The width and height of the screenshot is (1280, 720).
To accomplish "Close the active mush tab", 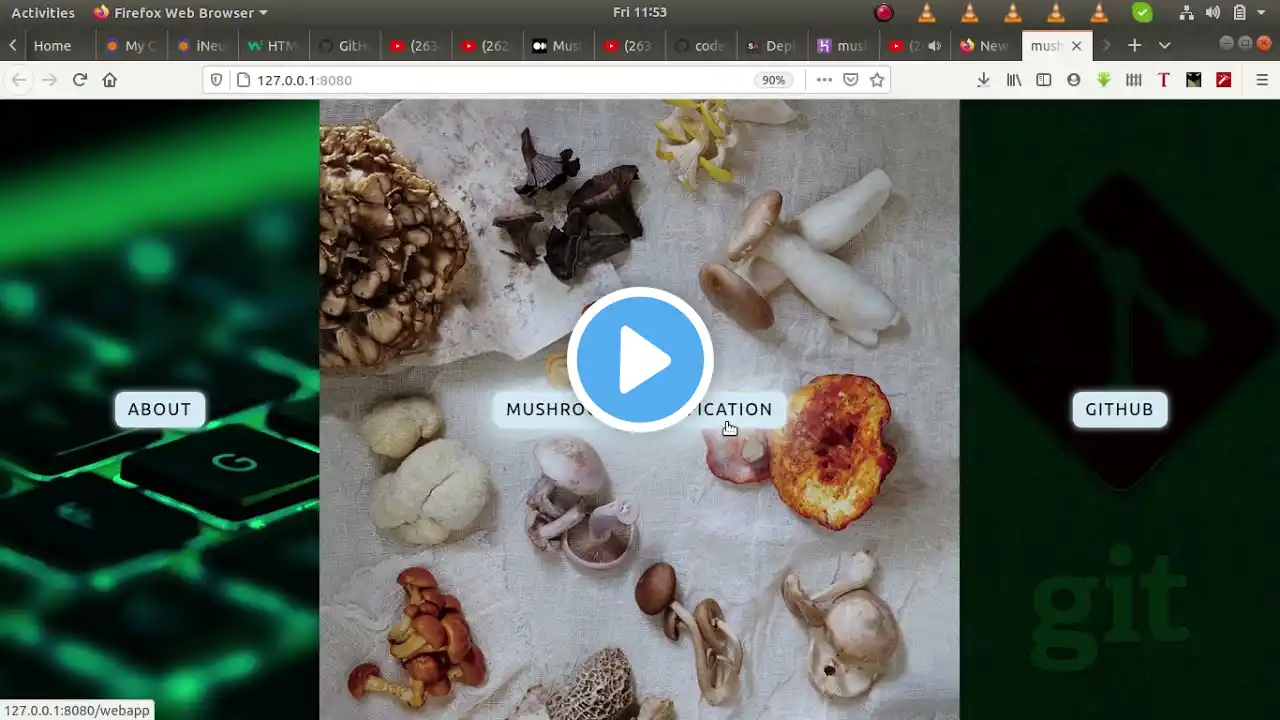I will click(x=1076, y=46).
